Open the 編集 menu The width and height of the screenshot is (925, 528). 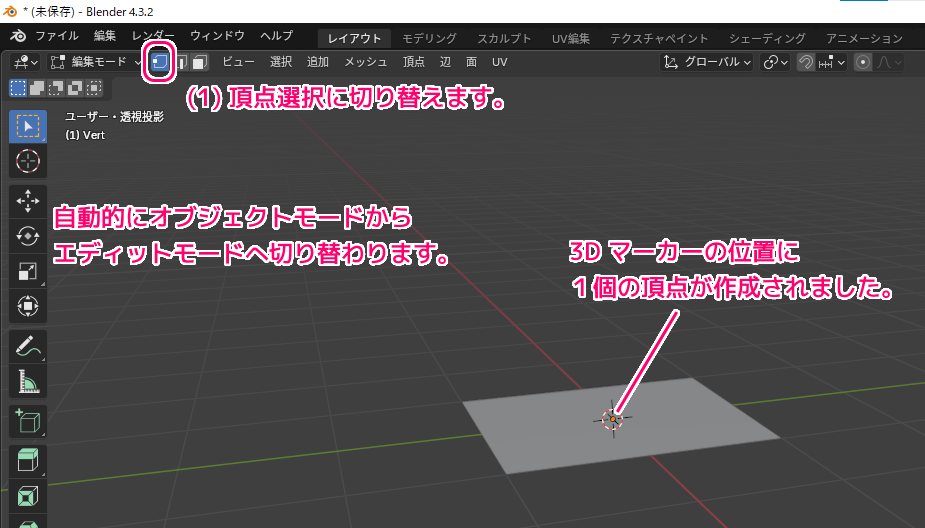point(104,36)
